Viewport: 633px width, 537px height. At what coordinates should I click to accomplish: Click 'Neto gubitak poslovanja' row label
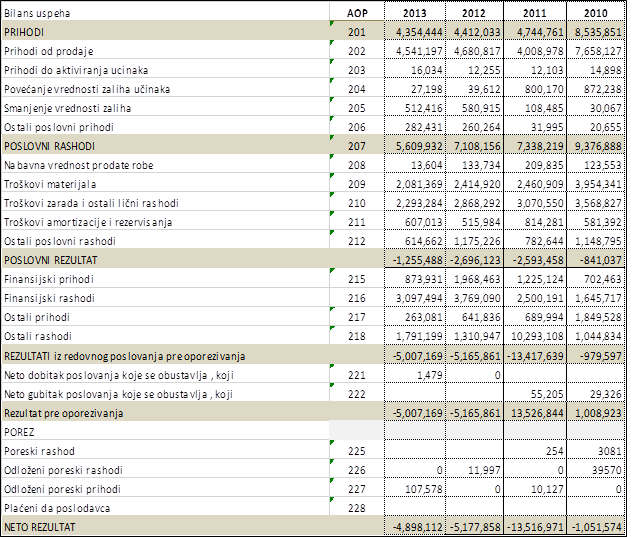click(118, 394)
